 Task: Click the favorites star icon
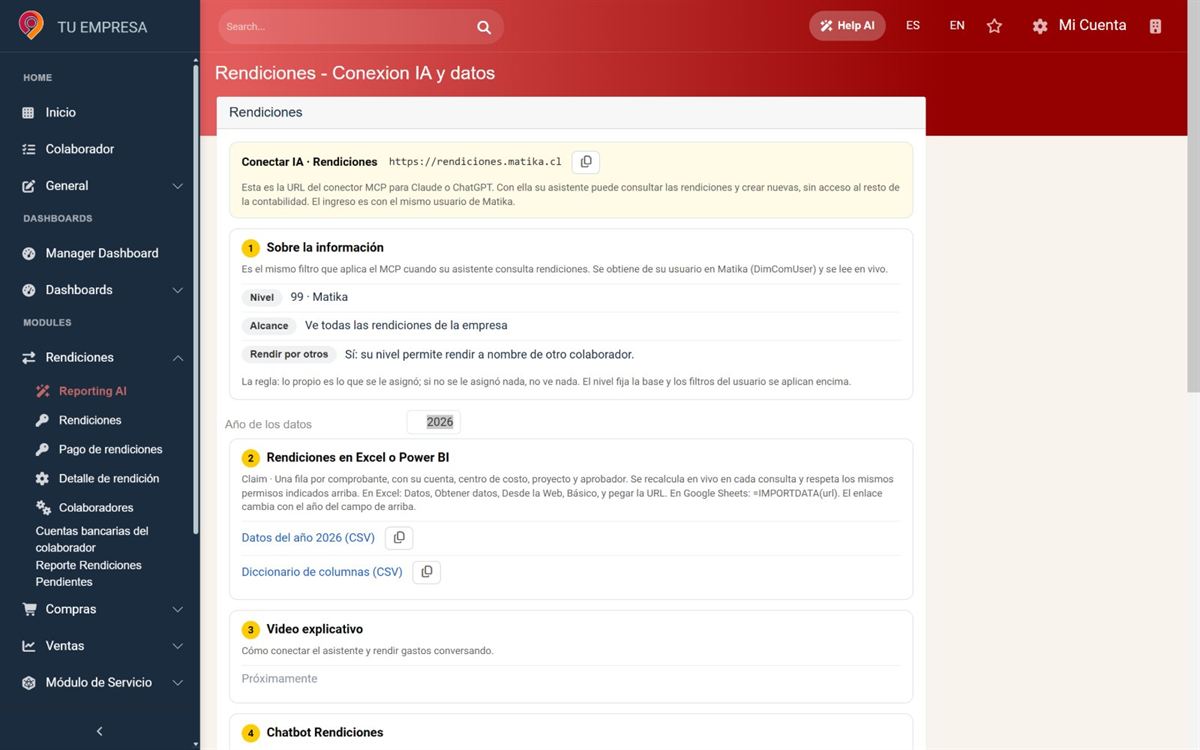[994, 26]
